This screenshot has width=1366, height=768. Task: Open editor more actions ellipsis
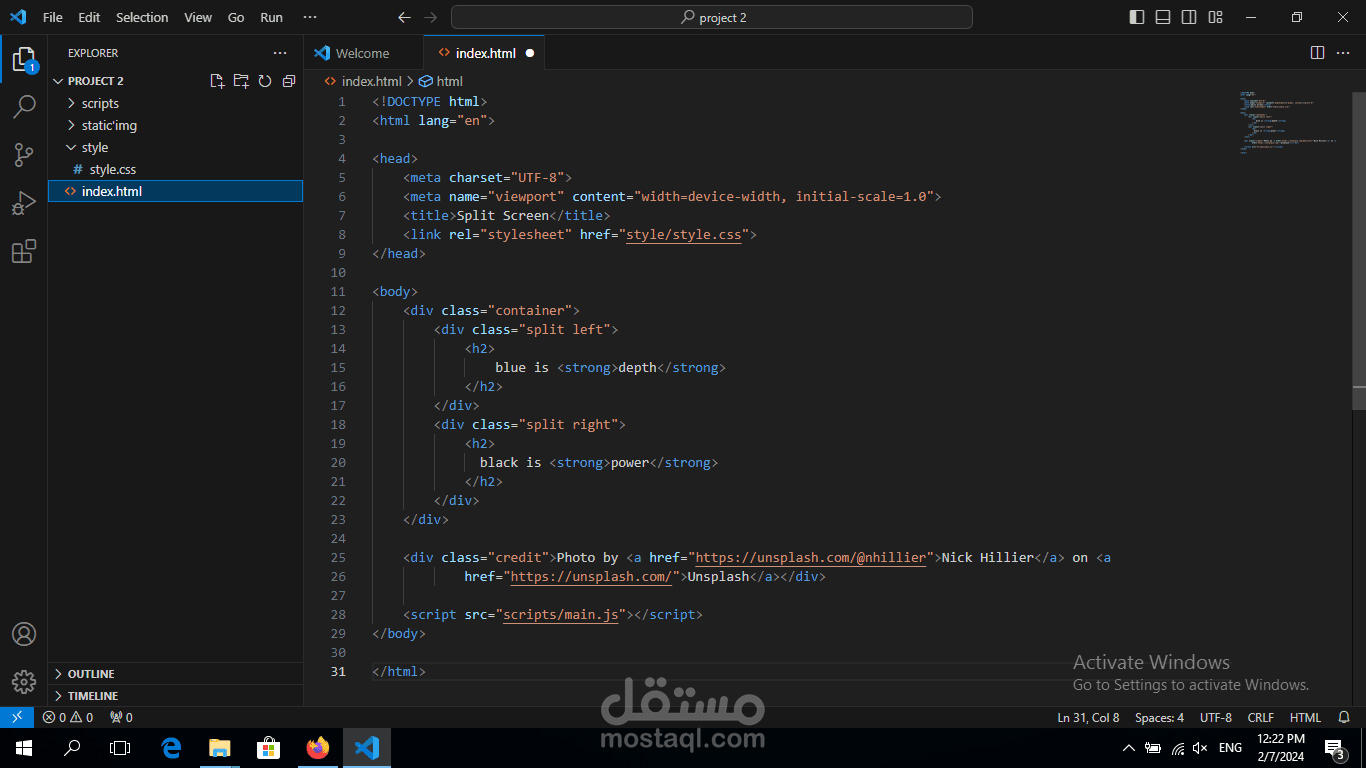point(1343,53)
